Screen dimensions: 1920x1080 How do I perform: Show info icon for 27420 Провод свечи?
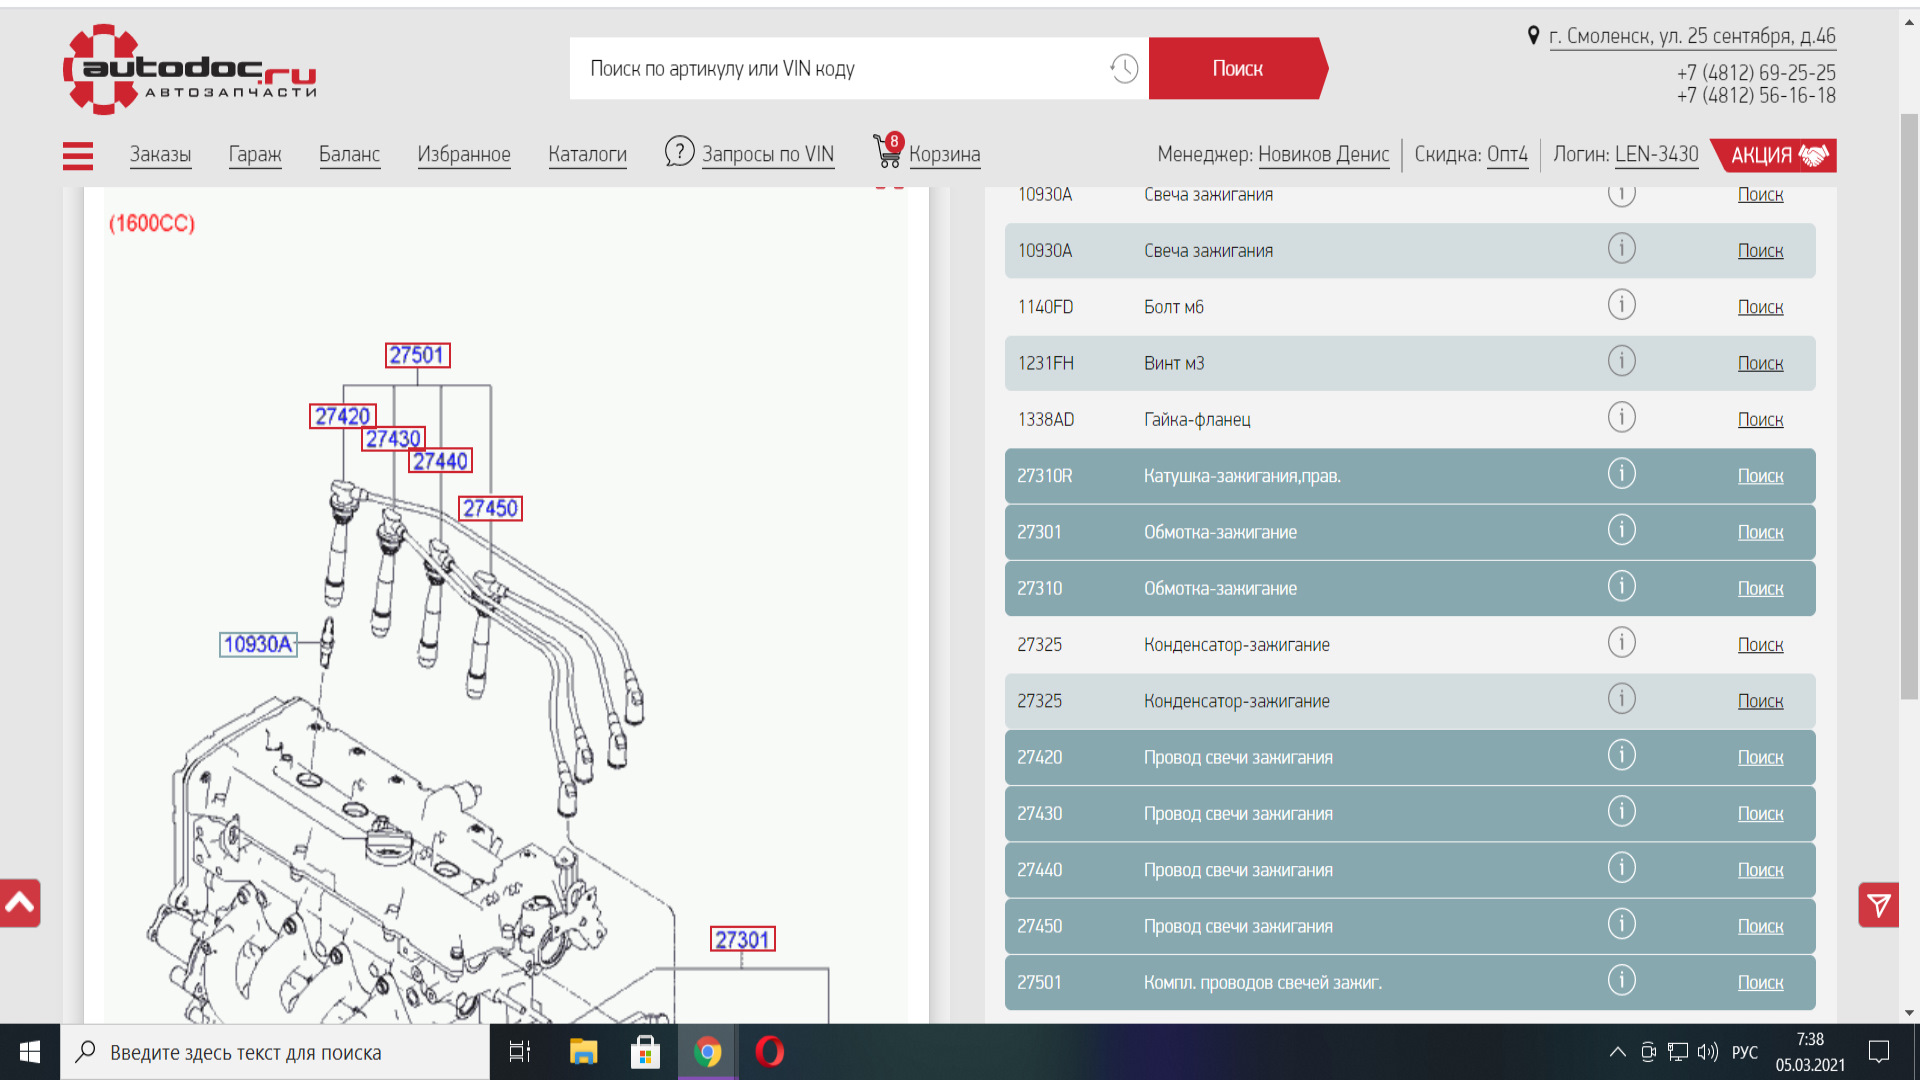[x=1621, y=755]
